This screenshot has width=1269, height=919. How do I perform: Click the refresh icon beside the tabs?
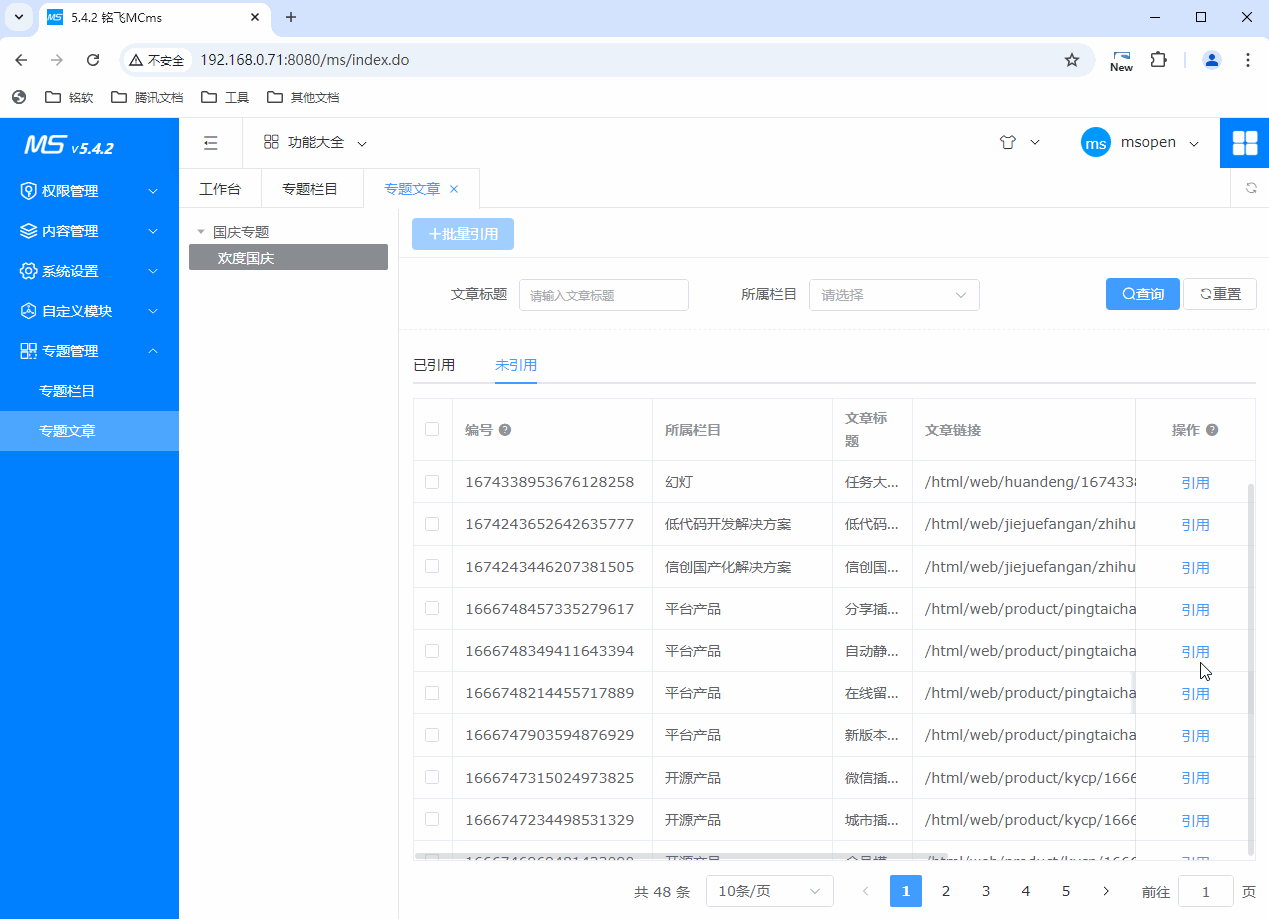point(1250,188)
